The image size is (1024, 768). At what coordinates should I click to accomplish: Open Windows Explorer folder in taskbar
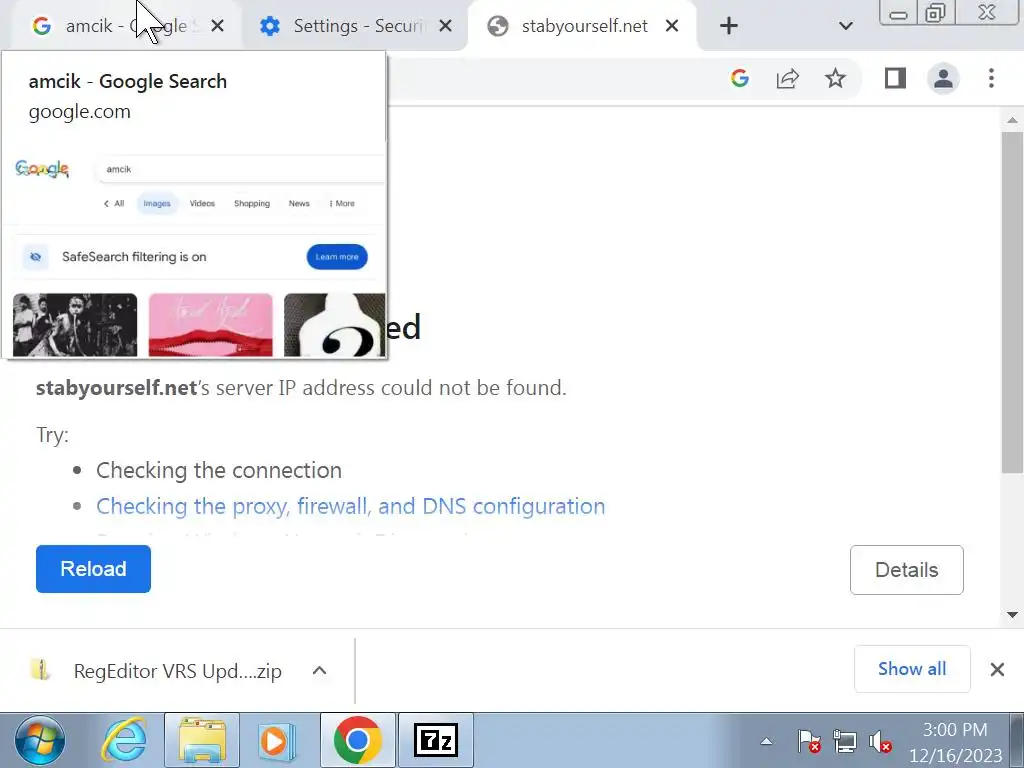[x=202, y=741]
